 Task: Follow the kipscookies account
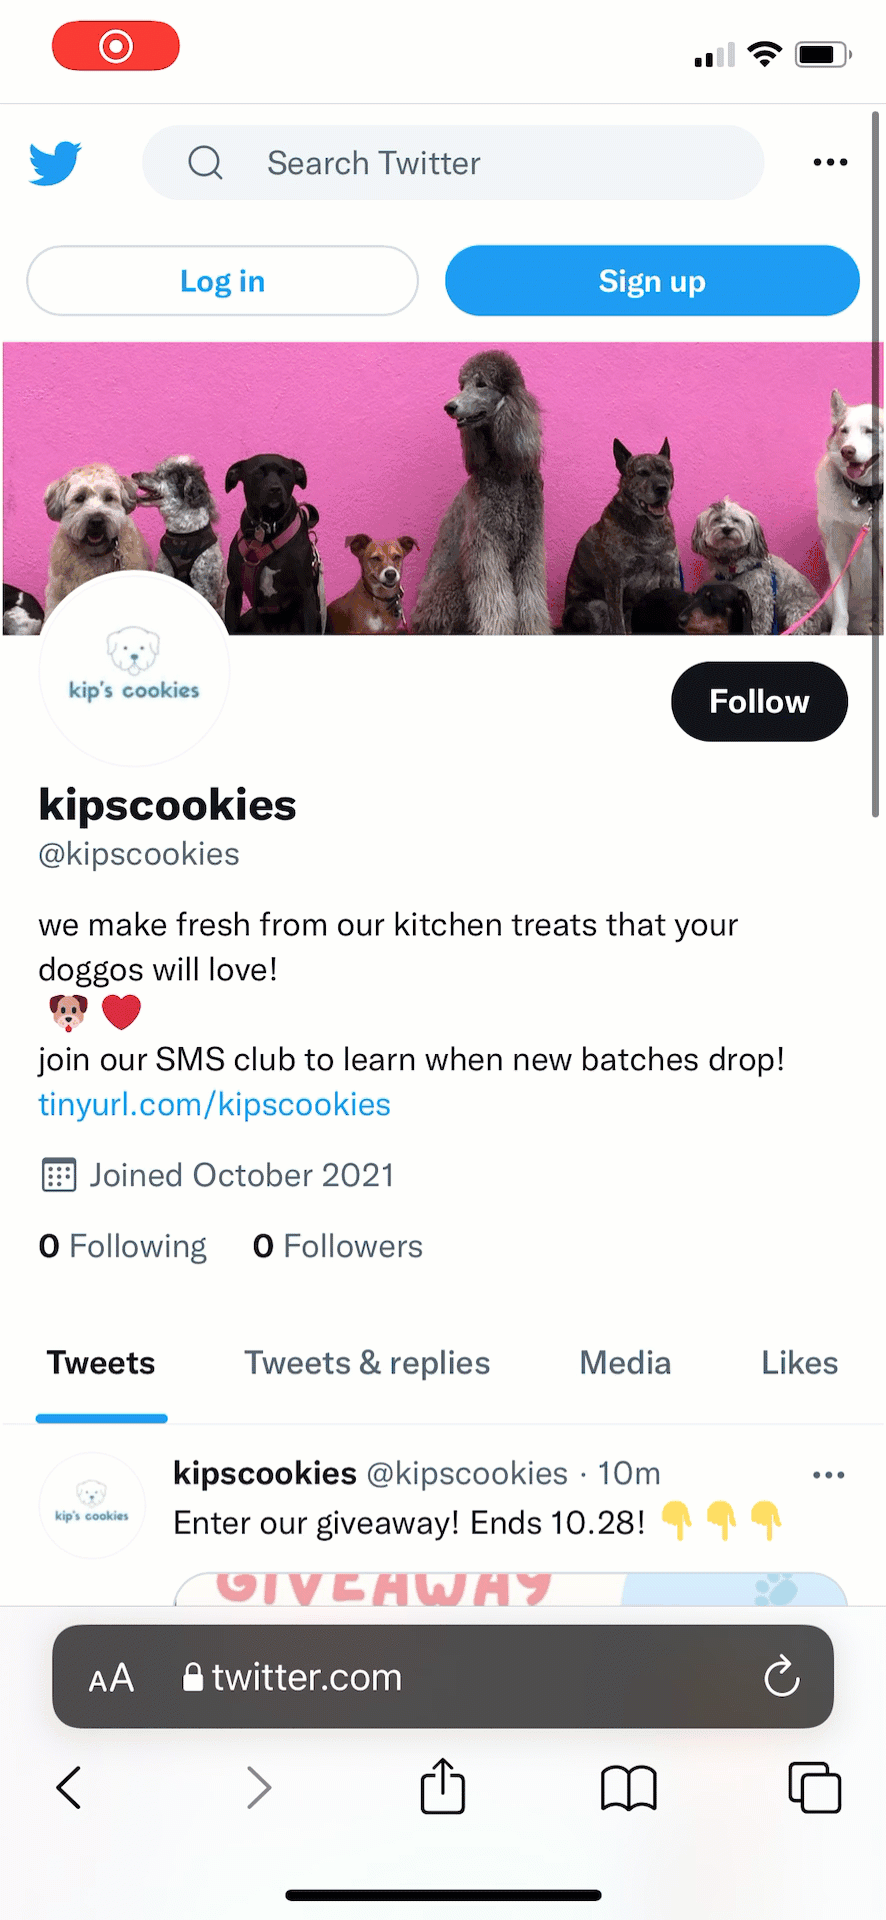(x=759, y=702)
